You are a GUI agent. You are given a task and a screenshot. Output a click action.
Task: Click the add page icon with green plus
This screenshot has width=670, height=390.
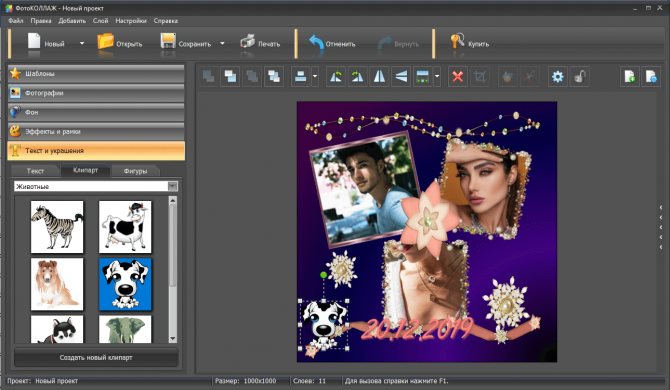pos(630,76)
